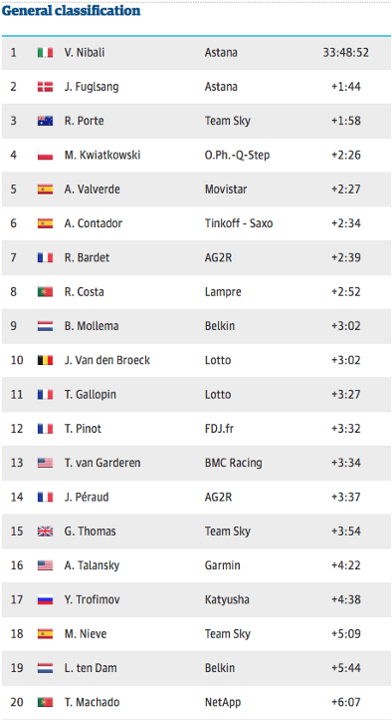Click the Italian flag beside V. Nibali

tap(45, 53)
